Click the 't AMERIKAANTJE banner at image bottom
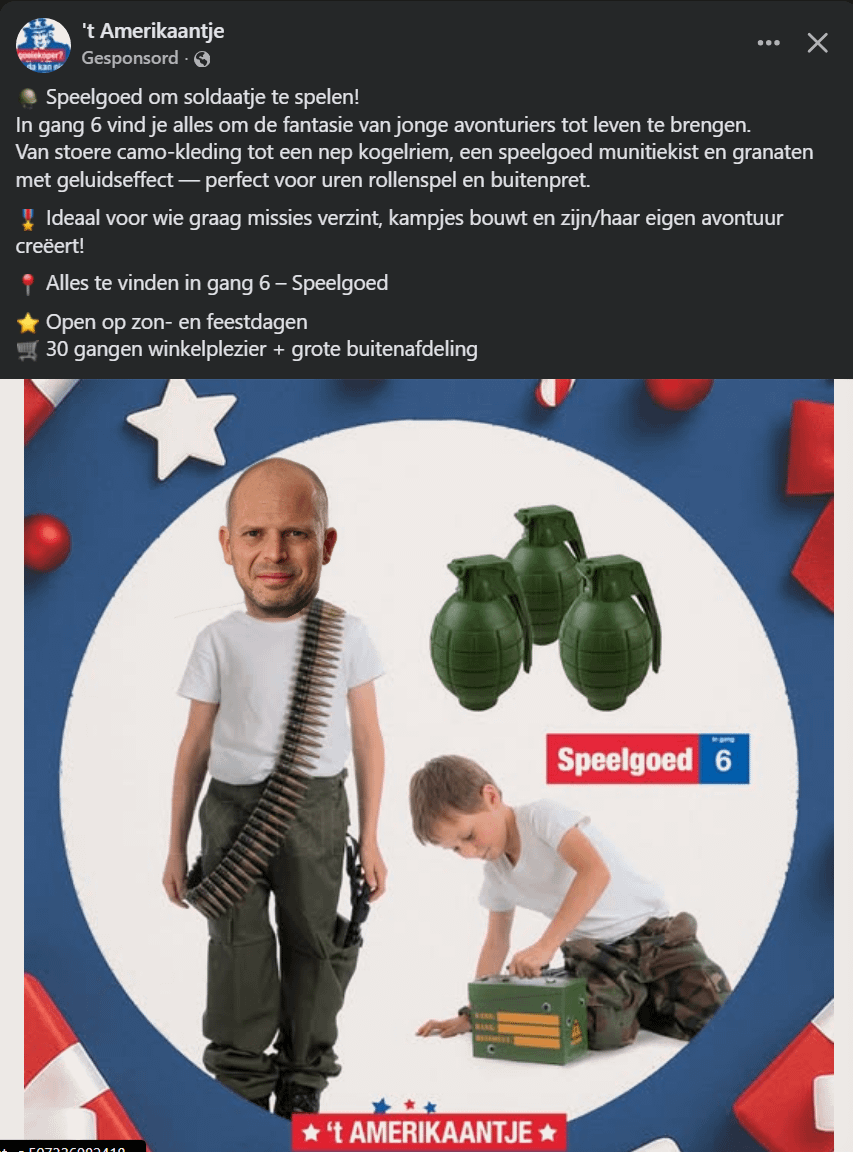 point(429,1132)
